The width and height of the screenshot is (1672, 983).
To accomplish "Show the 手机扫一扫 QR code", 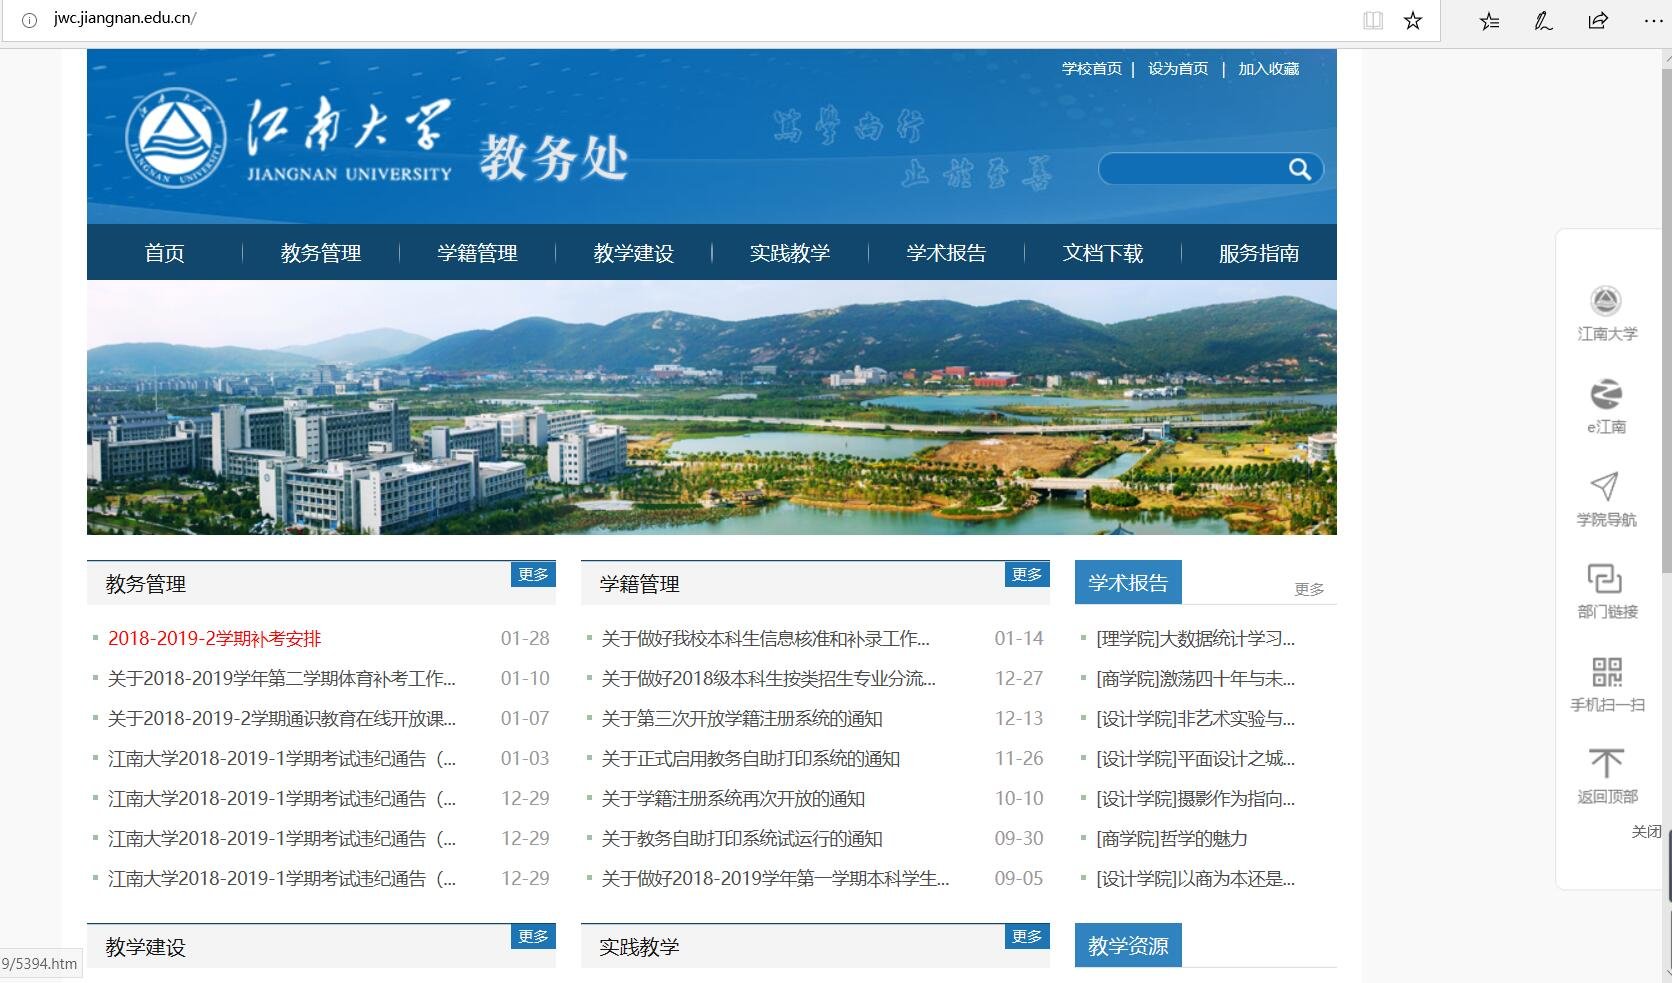I will pyautogui.click(x=1607, y=673).
